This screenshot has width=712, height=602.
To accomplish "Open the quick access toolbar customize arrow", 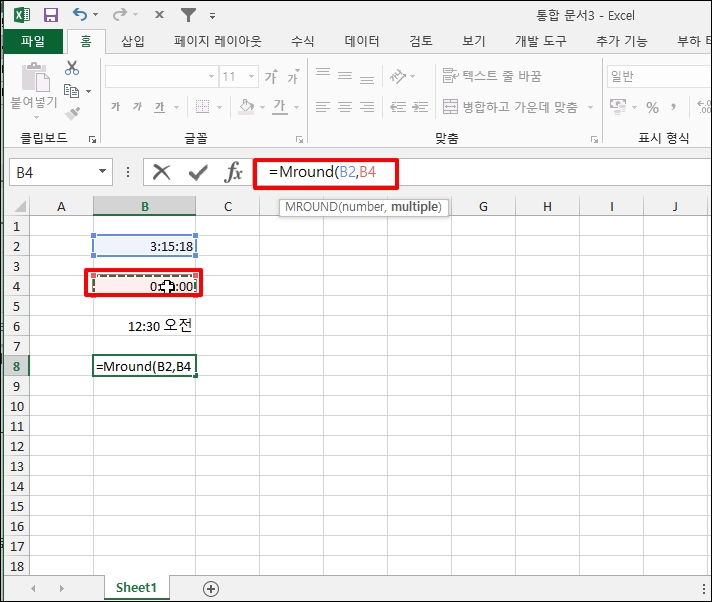I will pos(212,16).
